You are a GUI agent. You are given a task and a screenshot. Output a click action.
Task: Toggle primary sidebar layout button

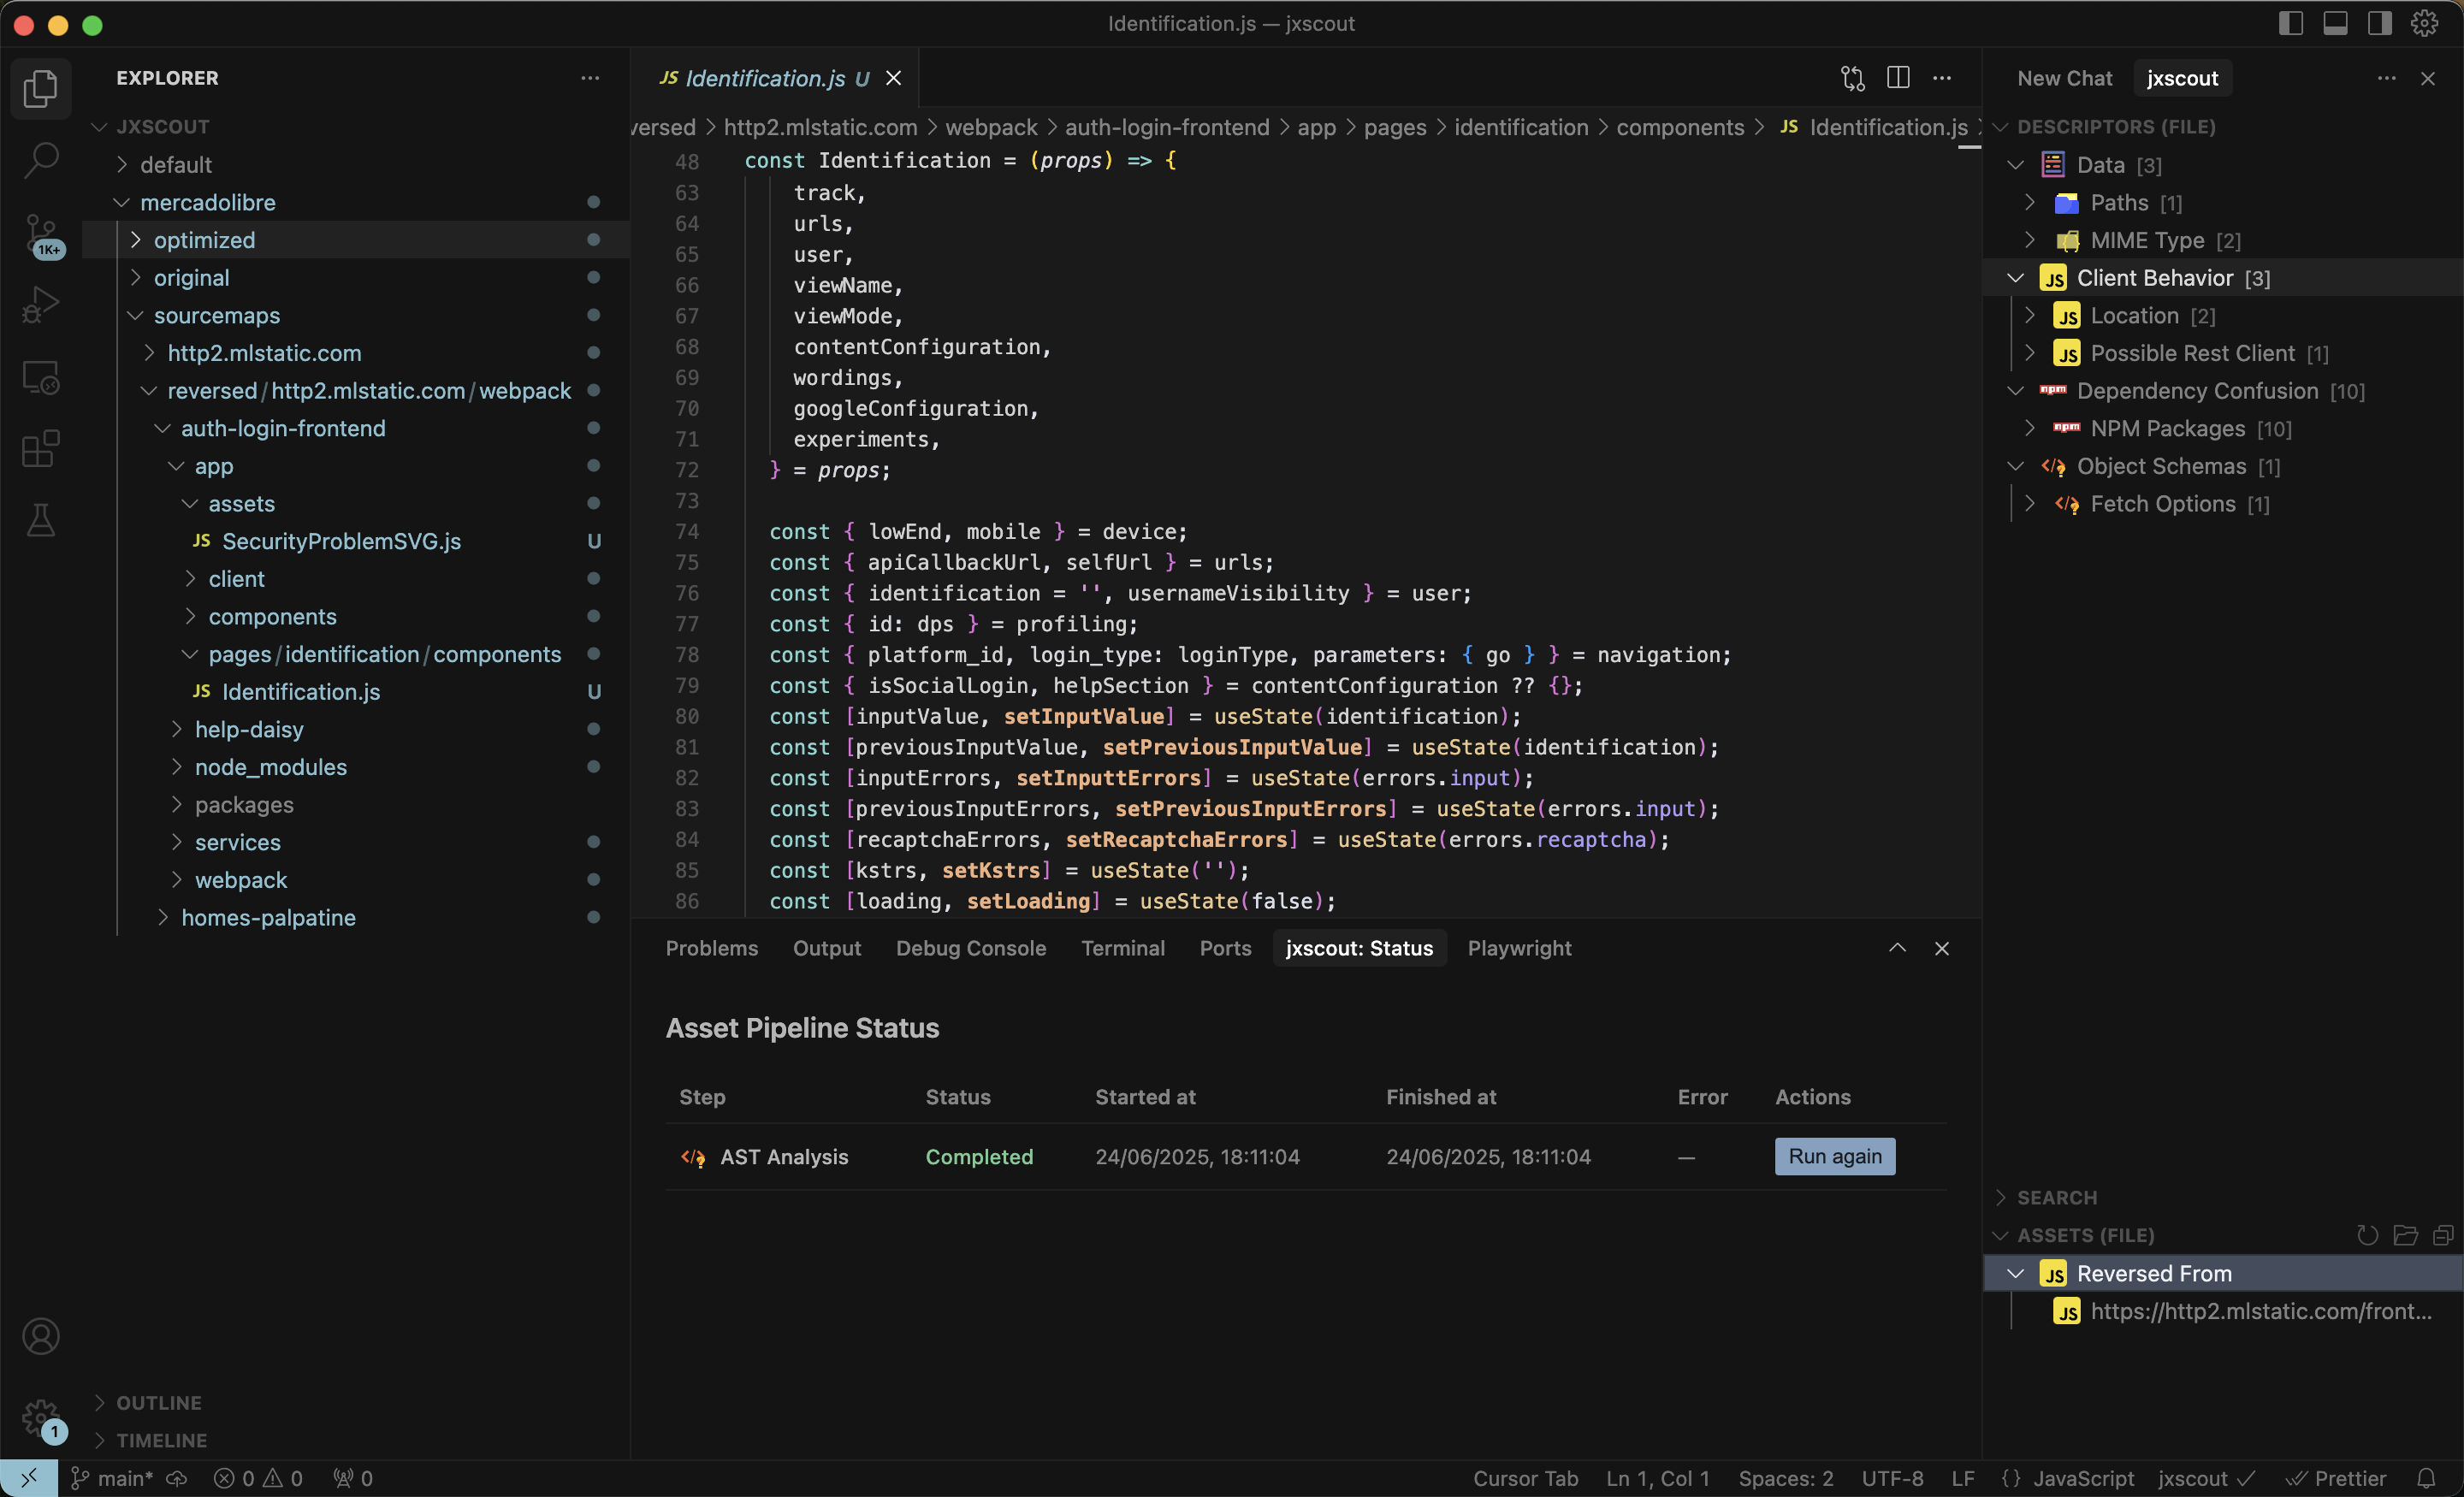coord(2291,24)
